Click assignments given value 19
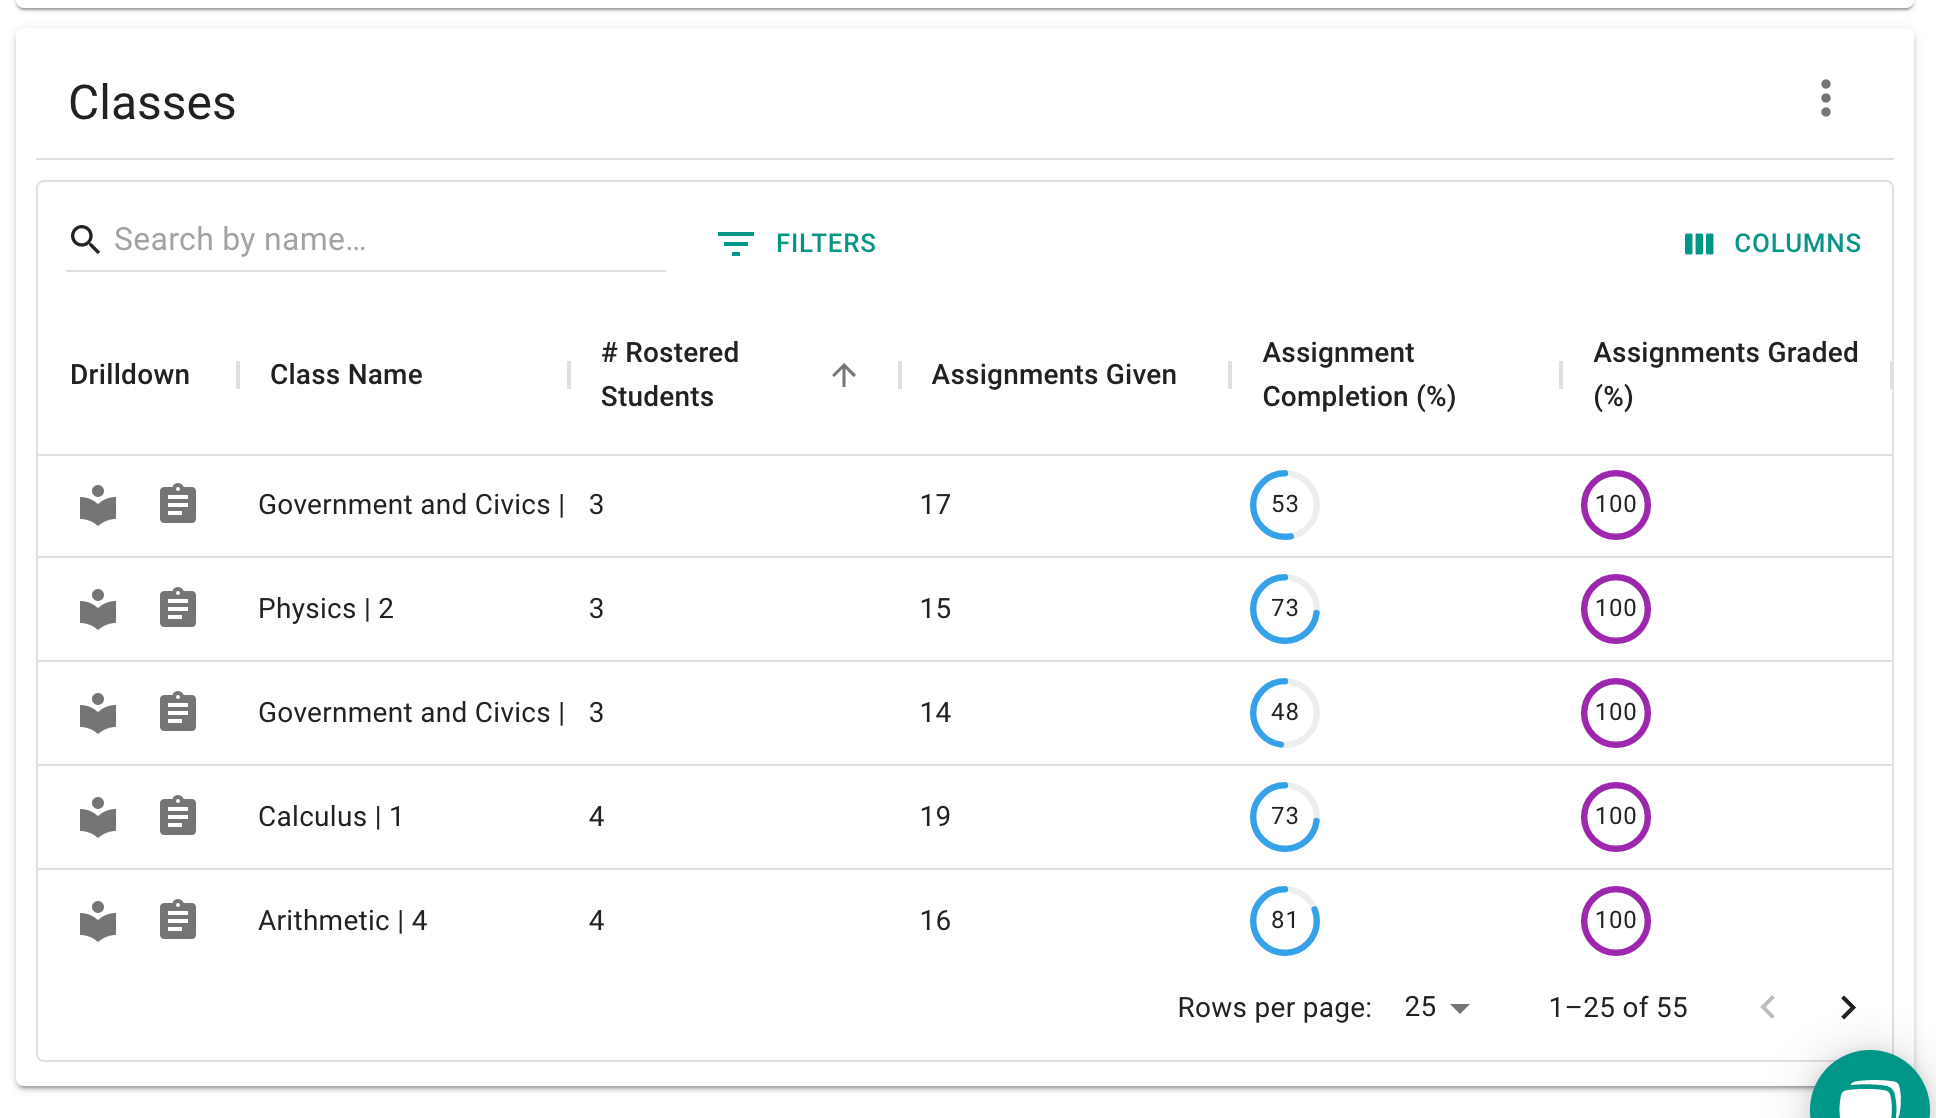The height and width of the screenshot is (1118, 1936). point(935,817)
